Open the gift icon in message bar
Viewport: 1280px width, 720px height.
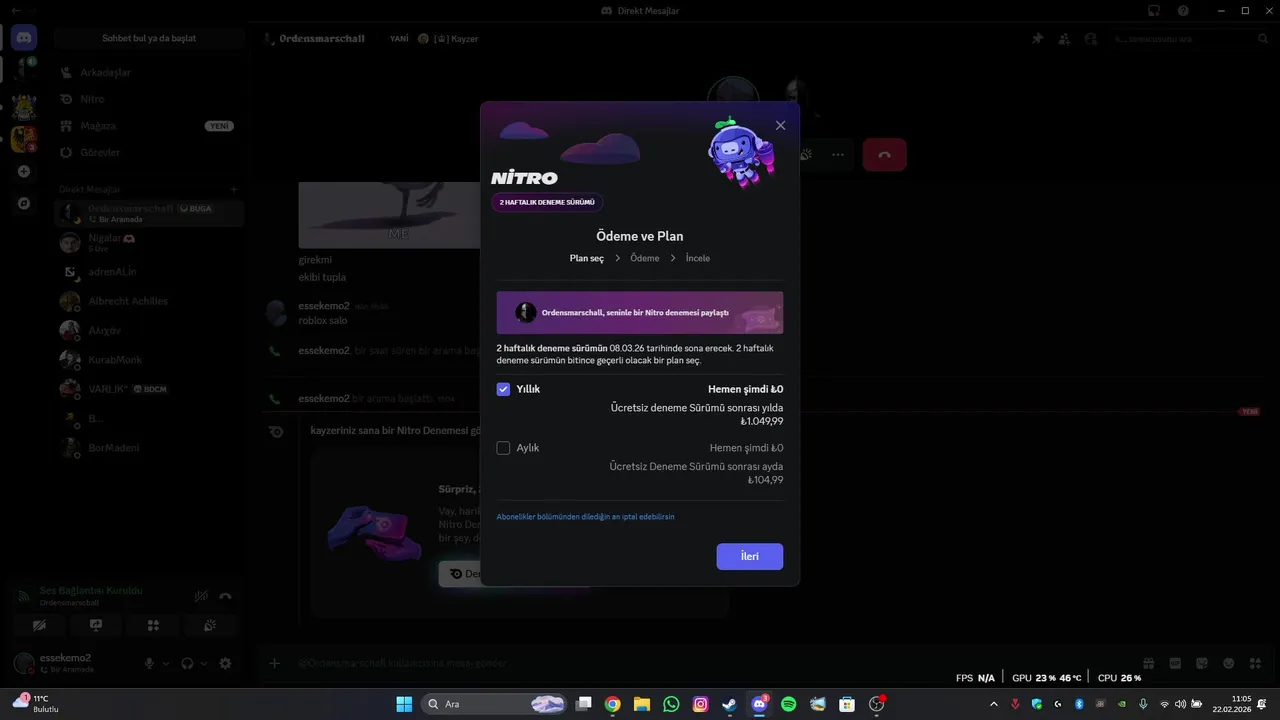pyautogui.click(x=1149, y=663)
